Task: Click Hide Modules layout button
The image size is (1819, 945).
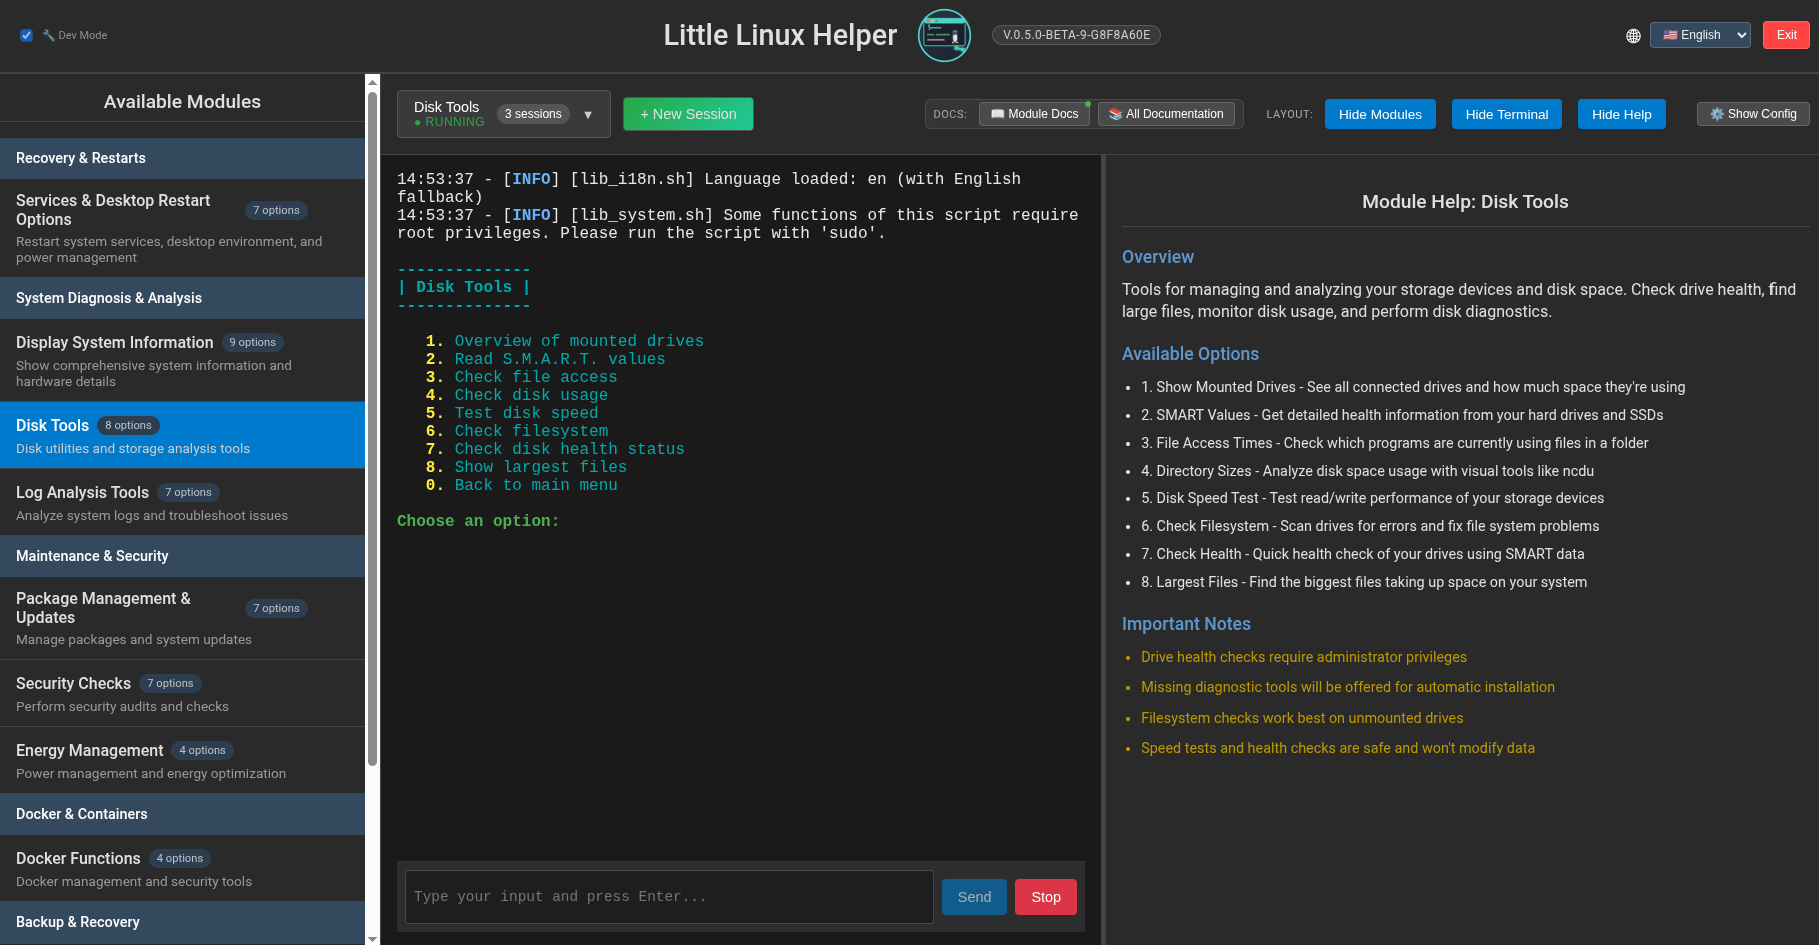Action: tap(1380, 114)
